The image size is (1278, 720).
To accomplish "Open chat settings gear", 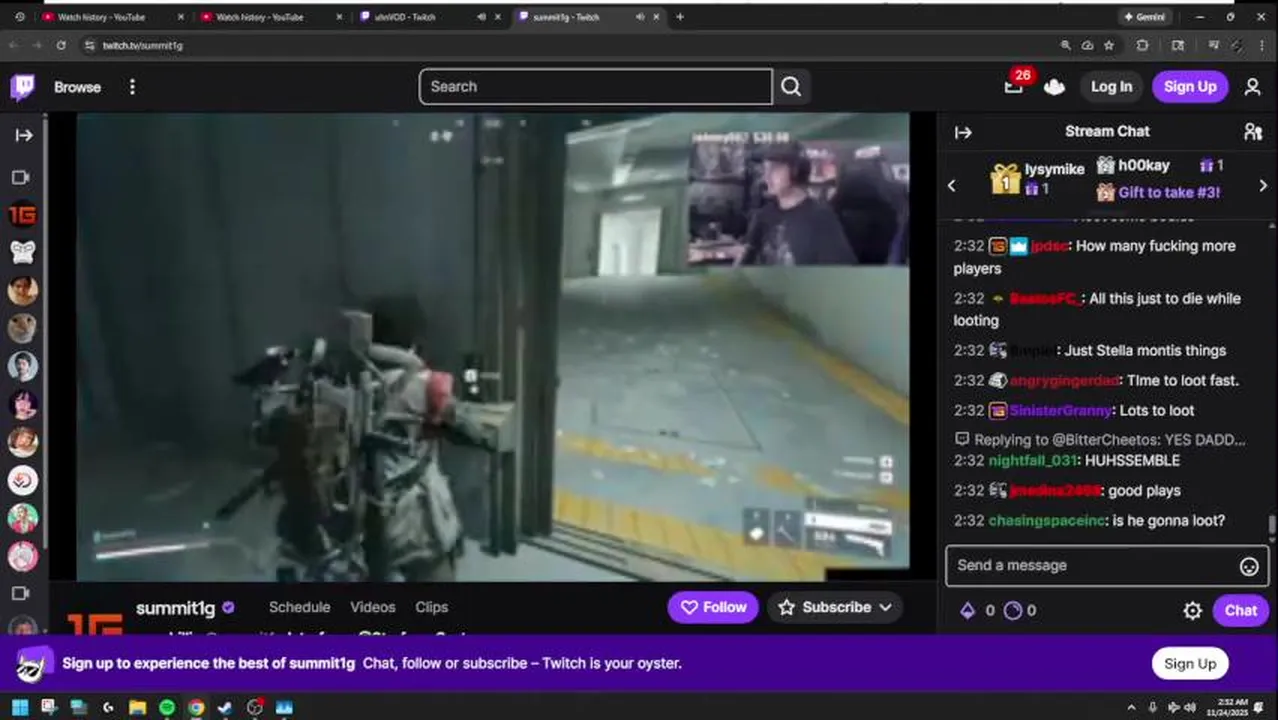I will point(1192,610).
